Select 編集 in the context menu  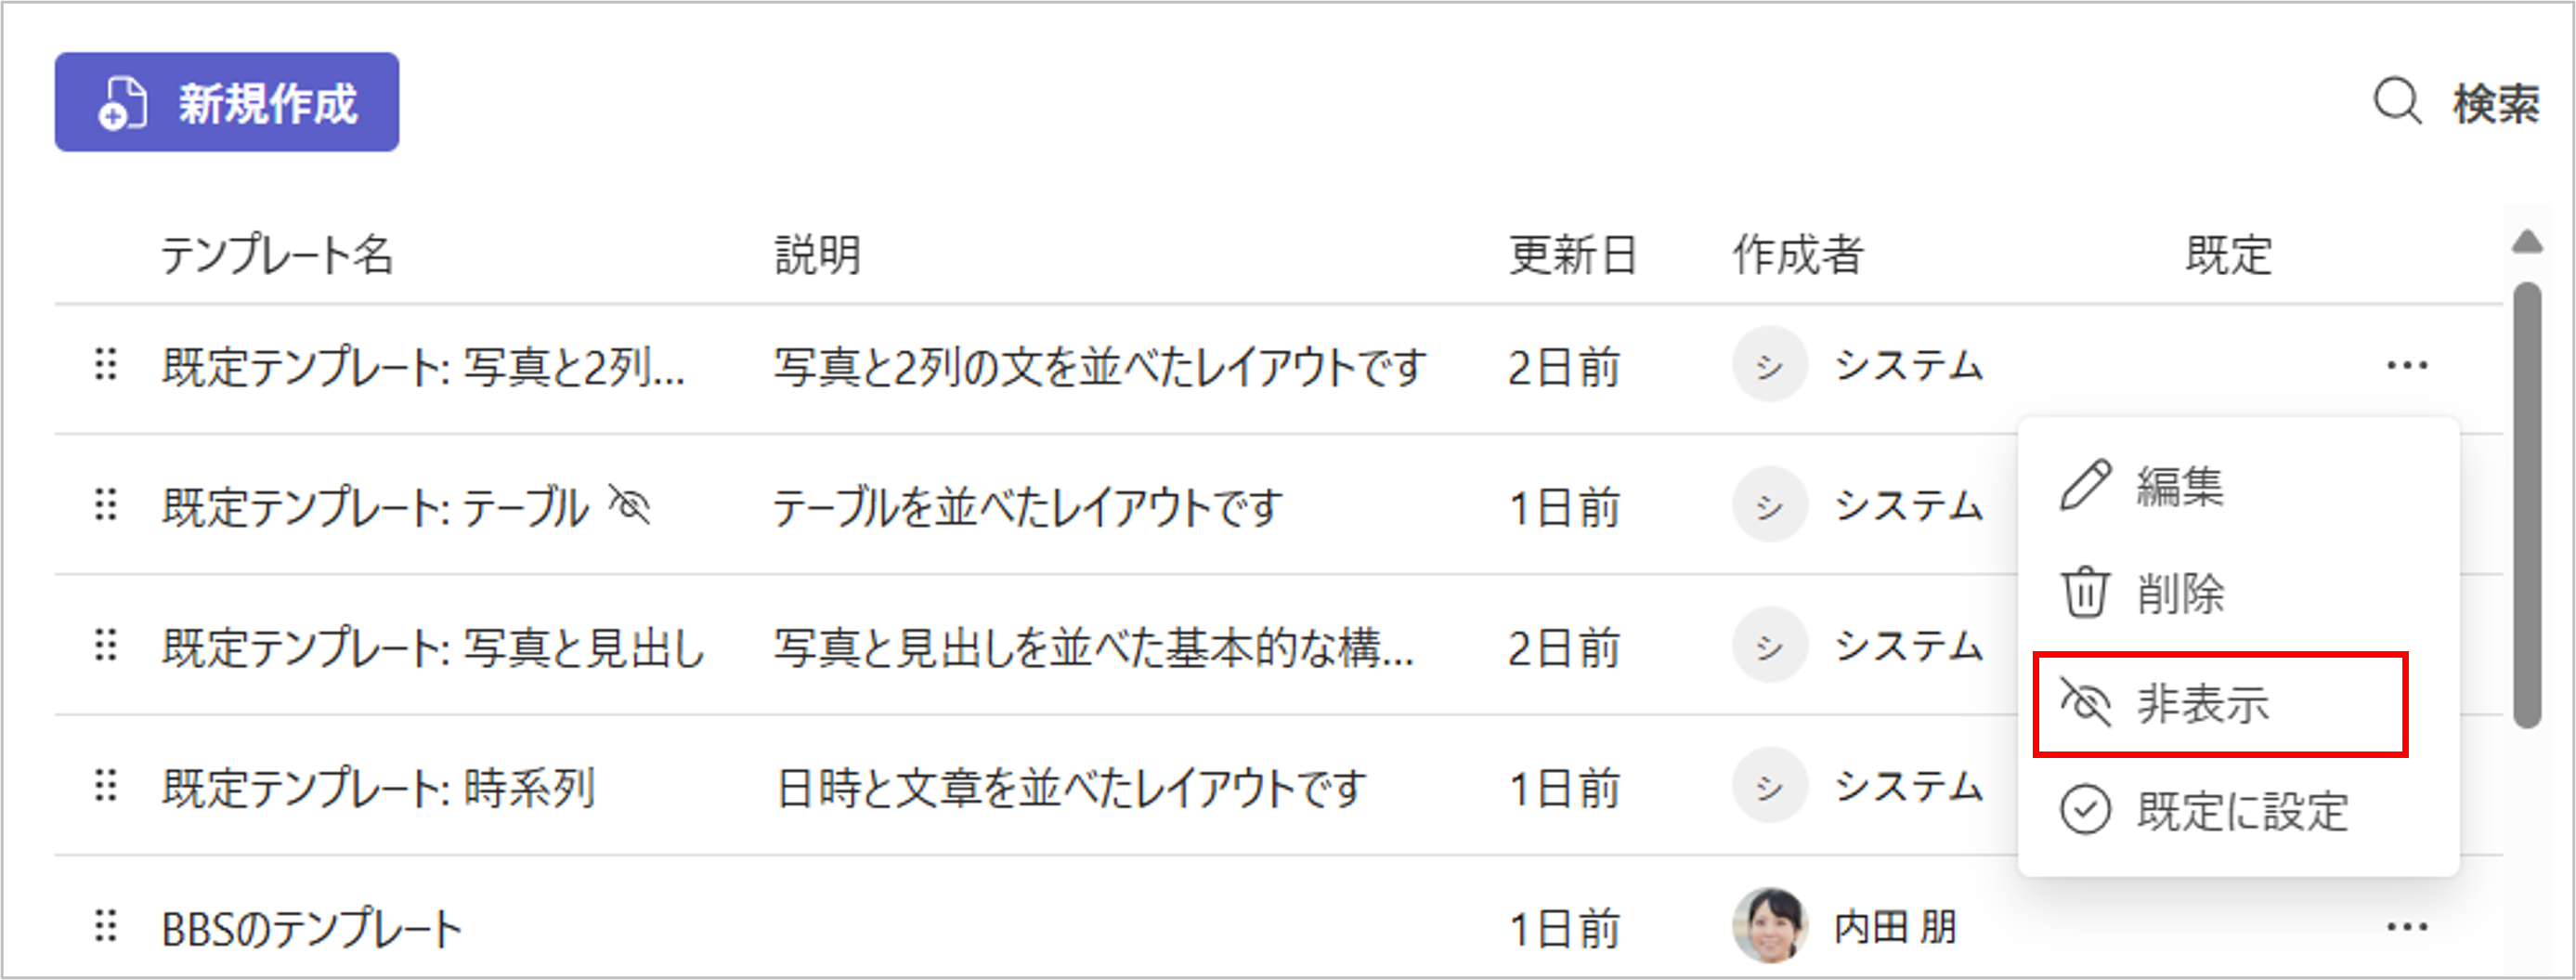coord(2180,487)
